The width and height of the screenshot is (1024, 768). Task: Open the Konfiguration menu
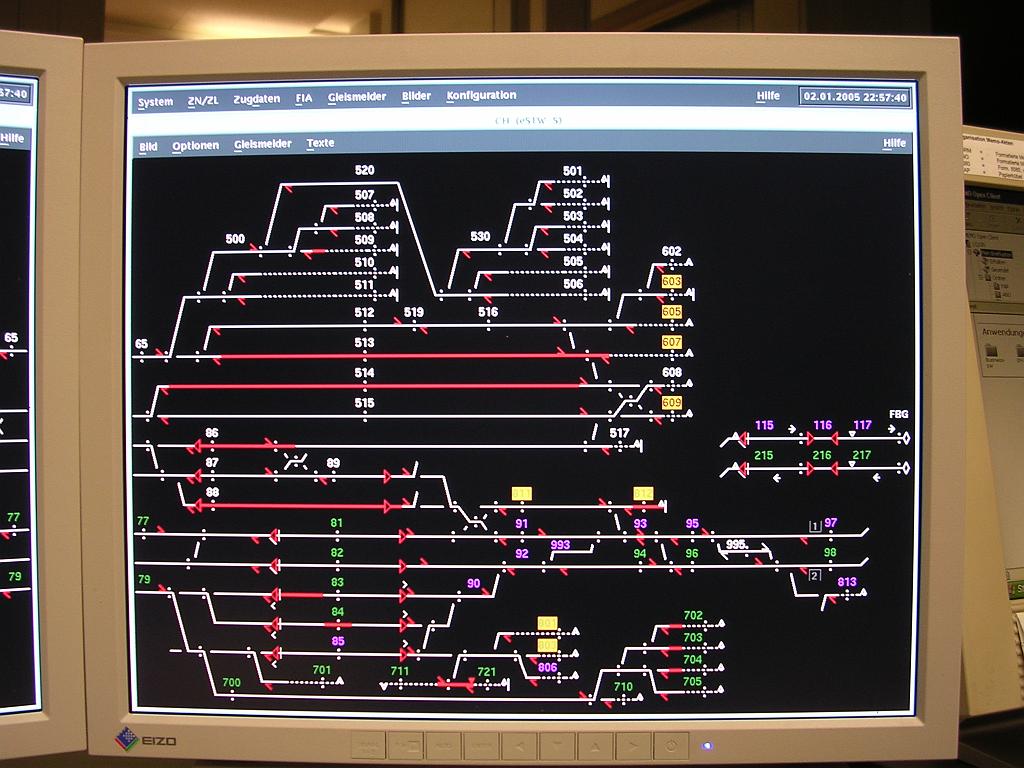pyautogui.click(x=481, y=96)
